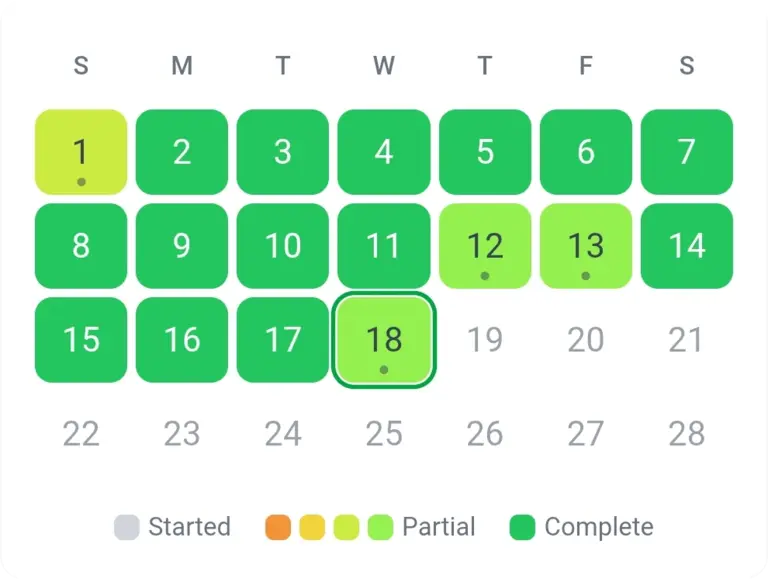This screenshot has height=579, width=768.
Task: Select the yellow legend swatch
Action: pyautogui.click(x=312, y=527)
